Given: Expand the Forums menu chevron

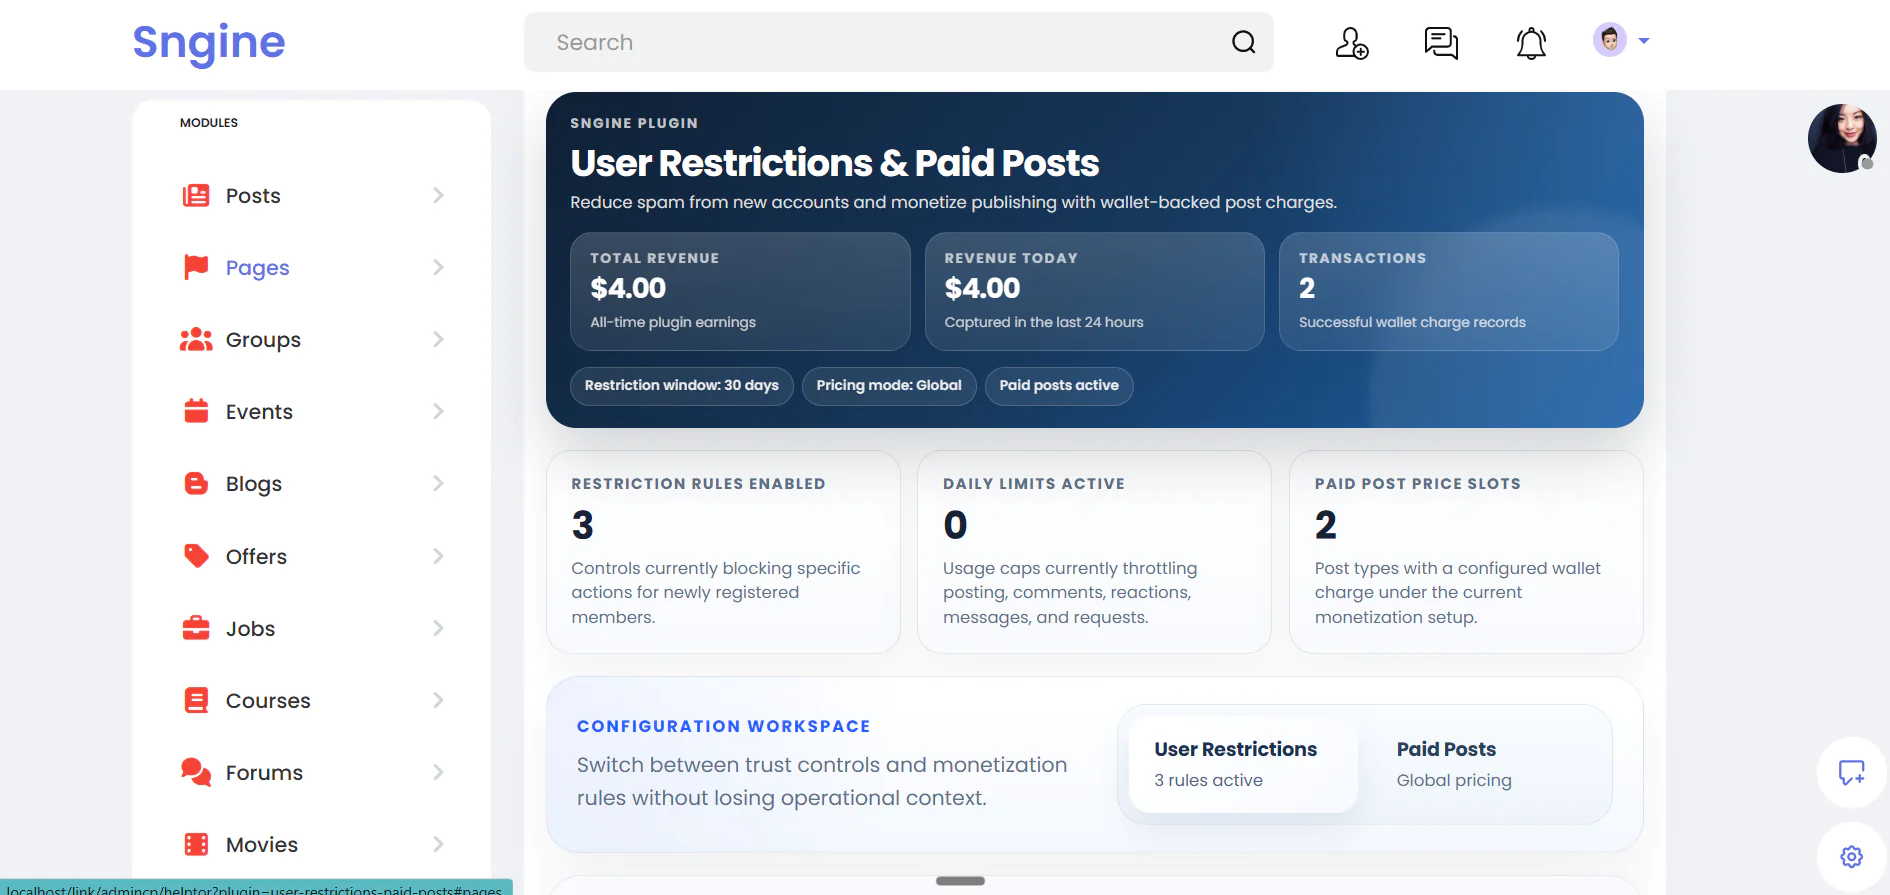Looking at the screenshot, I should coord(438,772).
